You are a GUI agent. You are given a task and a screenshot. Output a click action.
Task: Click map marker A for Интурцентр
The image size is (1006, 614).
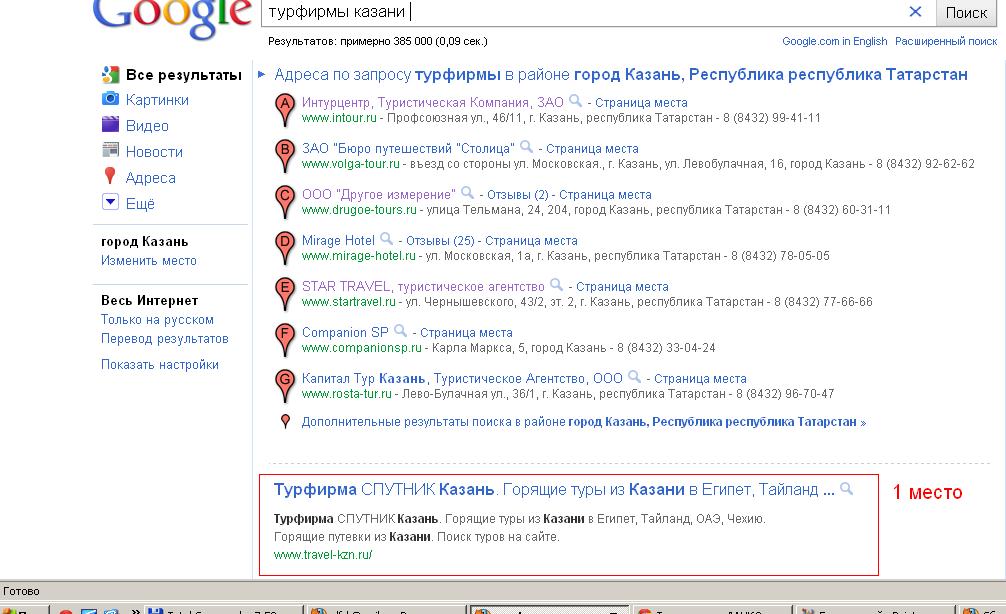coord(283,105)
